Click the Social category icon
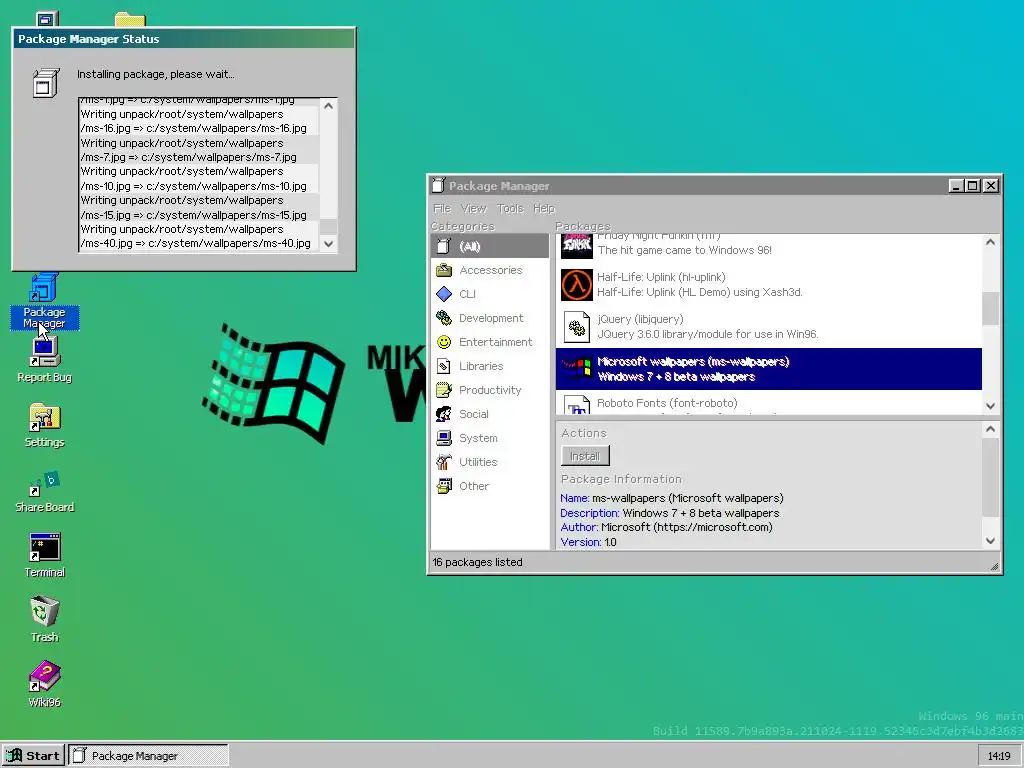The height and width of the screenshot is (768, 1024). click(444, 414)
